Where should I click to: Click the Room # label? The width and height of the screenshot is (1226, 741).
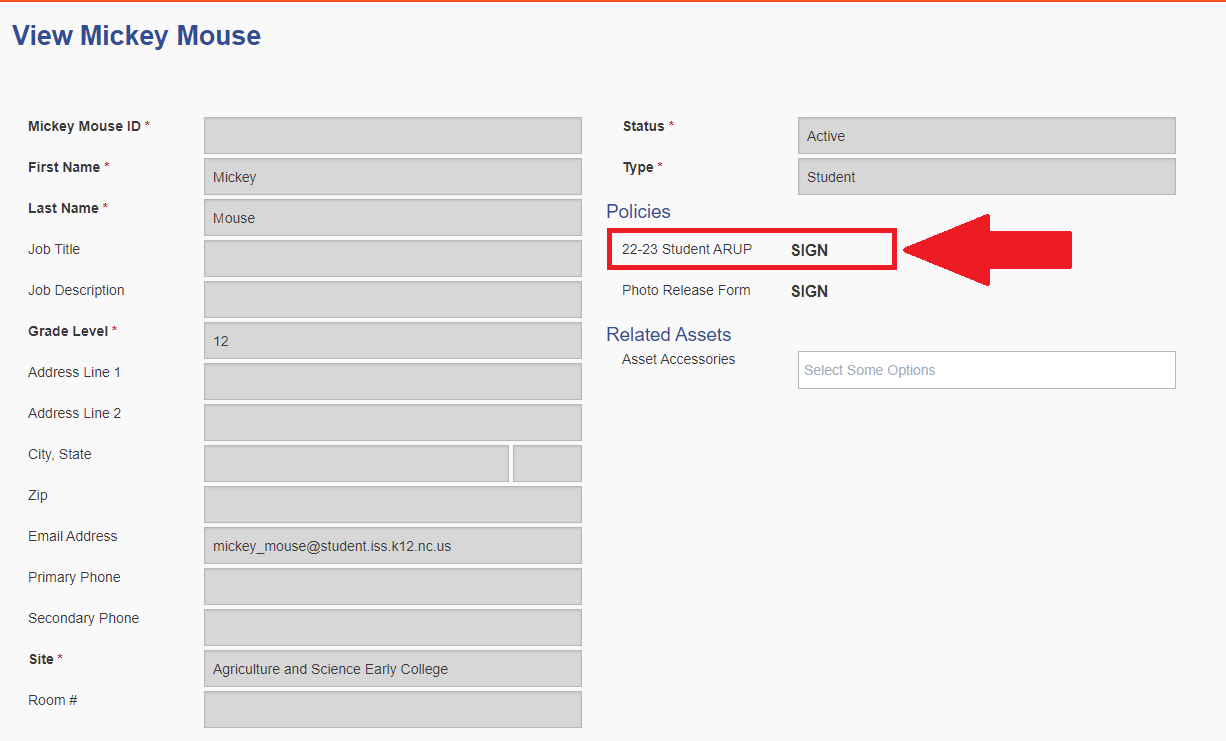click(53, 700)
